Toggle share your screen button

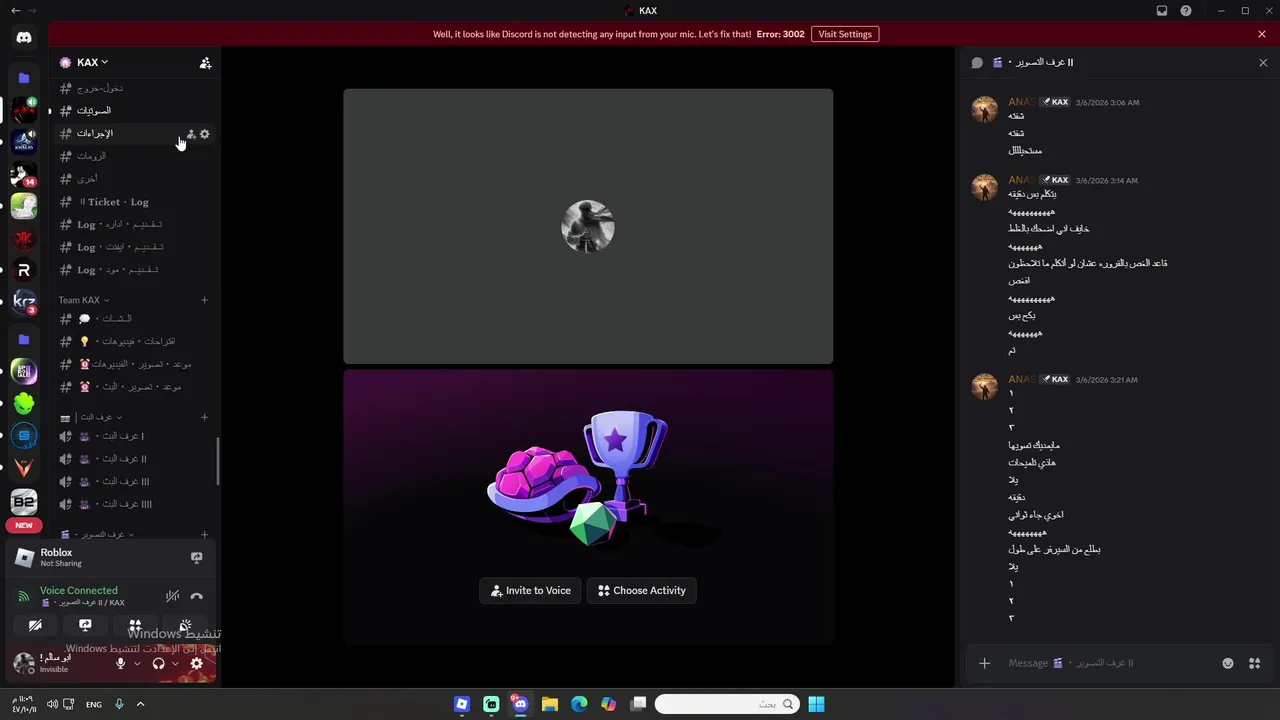pyautogui.click(x=85, y=625)
